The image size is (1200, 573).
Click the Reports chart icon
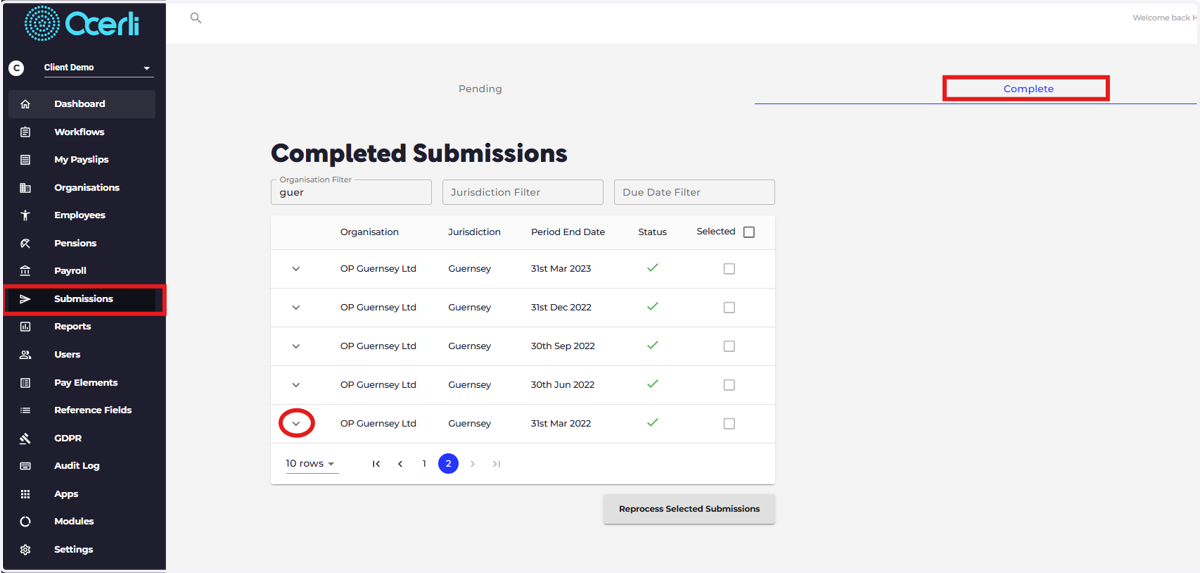point(26,327)
